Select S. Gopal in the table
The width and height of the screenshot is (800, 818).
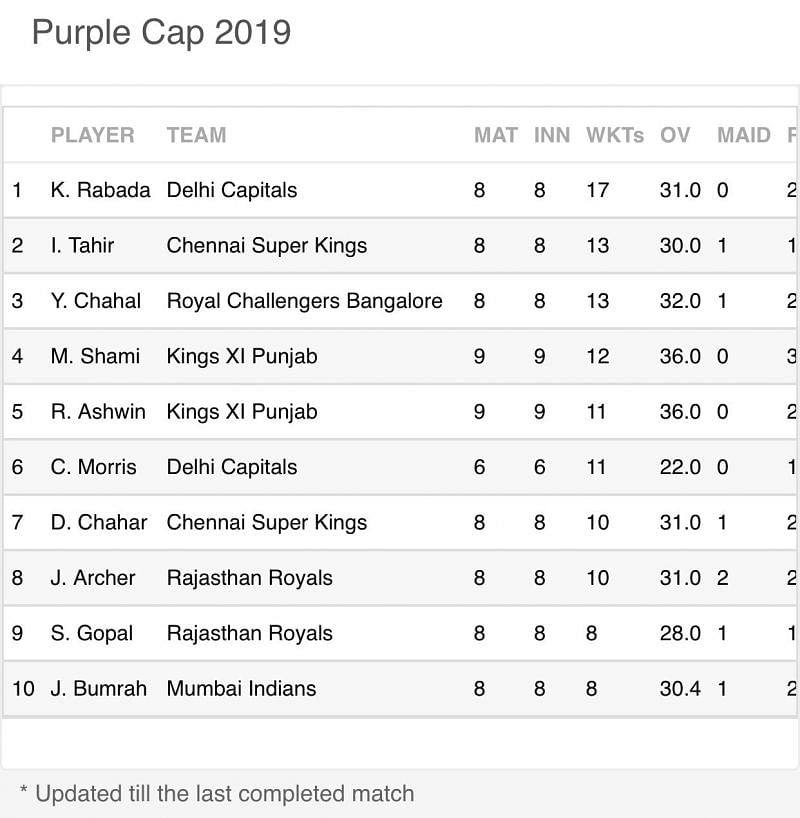coord(92,633)
